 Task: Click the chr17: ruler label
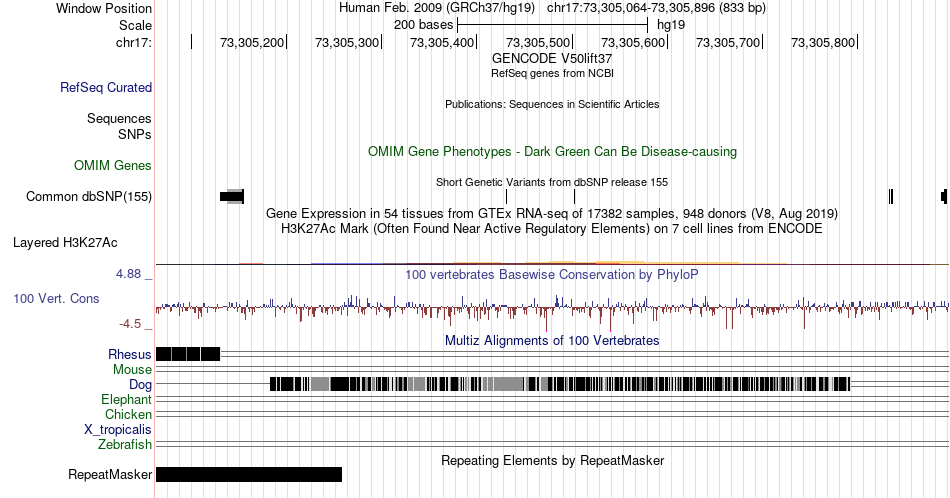tap(134, 42)
